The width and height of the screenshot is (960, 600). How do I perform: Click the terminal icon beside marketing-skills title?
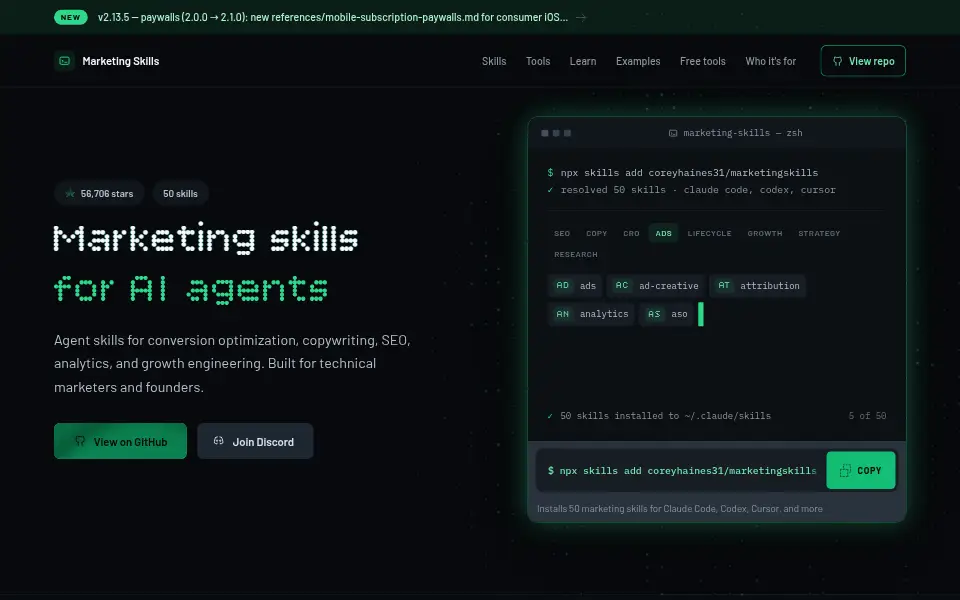(673, 133)
